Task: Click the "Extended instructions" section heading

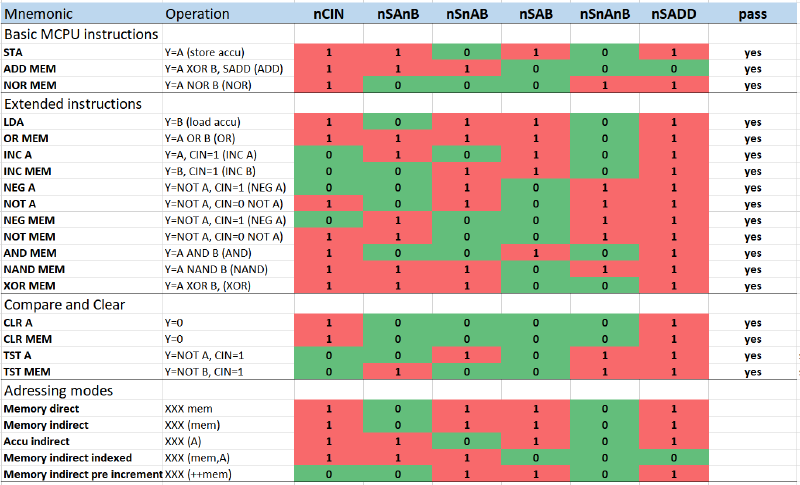Action: coord(73,103)
